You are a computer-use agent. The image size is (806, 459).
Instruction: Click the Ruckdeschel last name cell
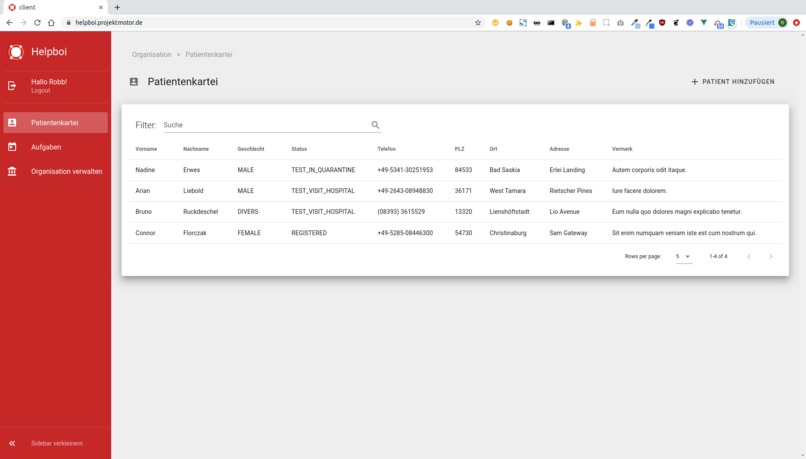(200, 212)
